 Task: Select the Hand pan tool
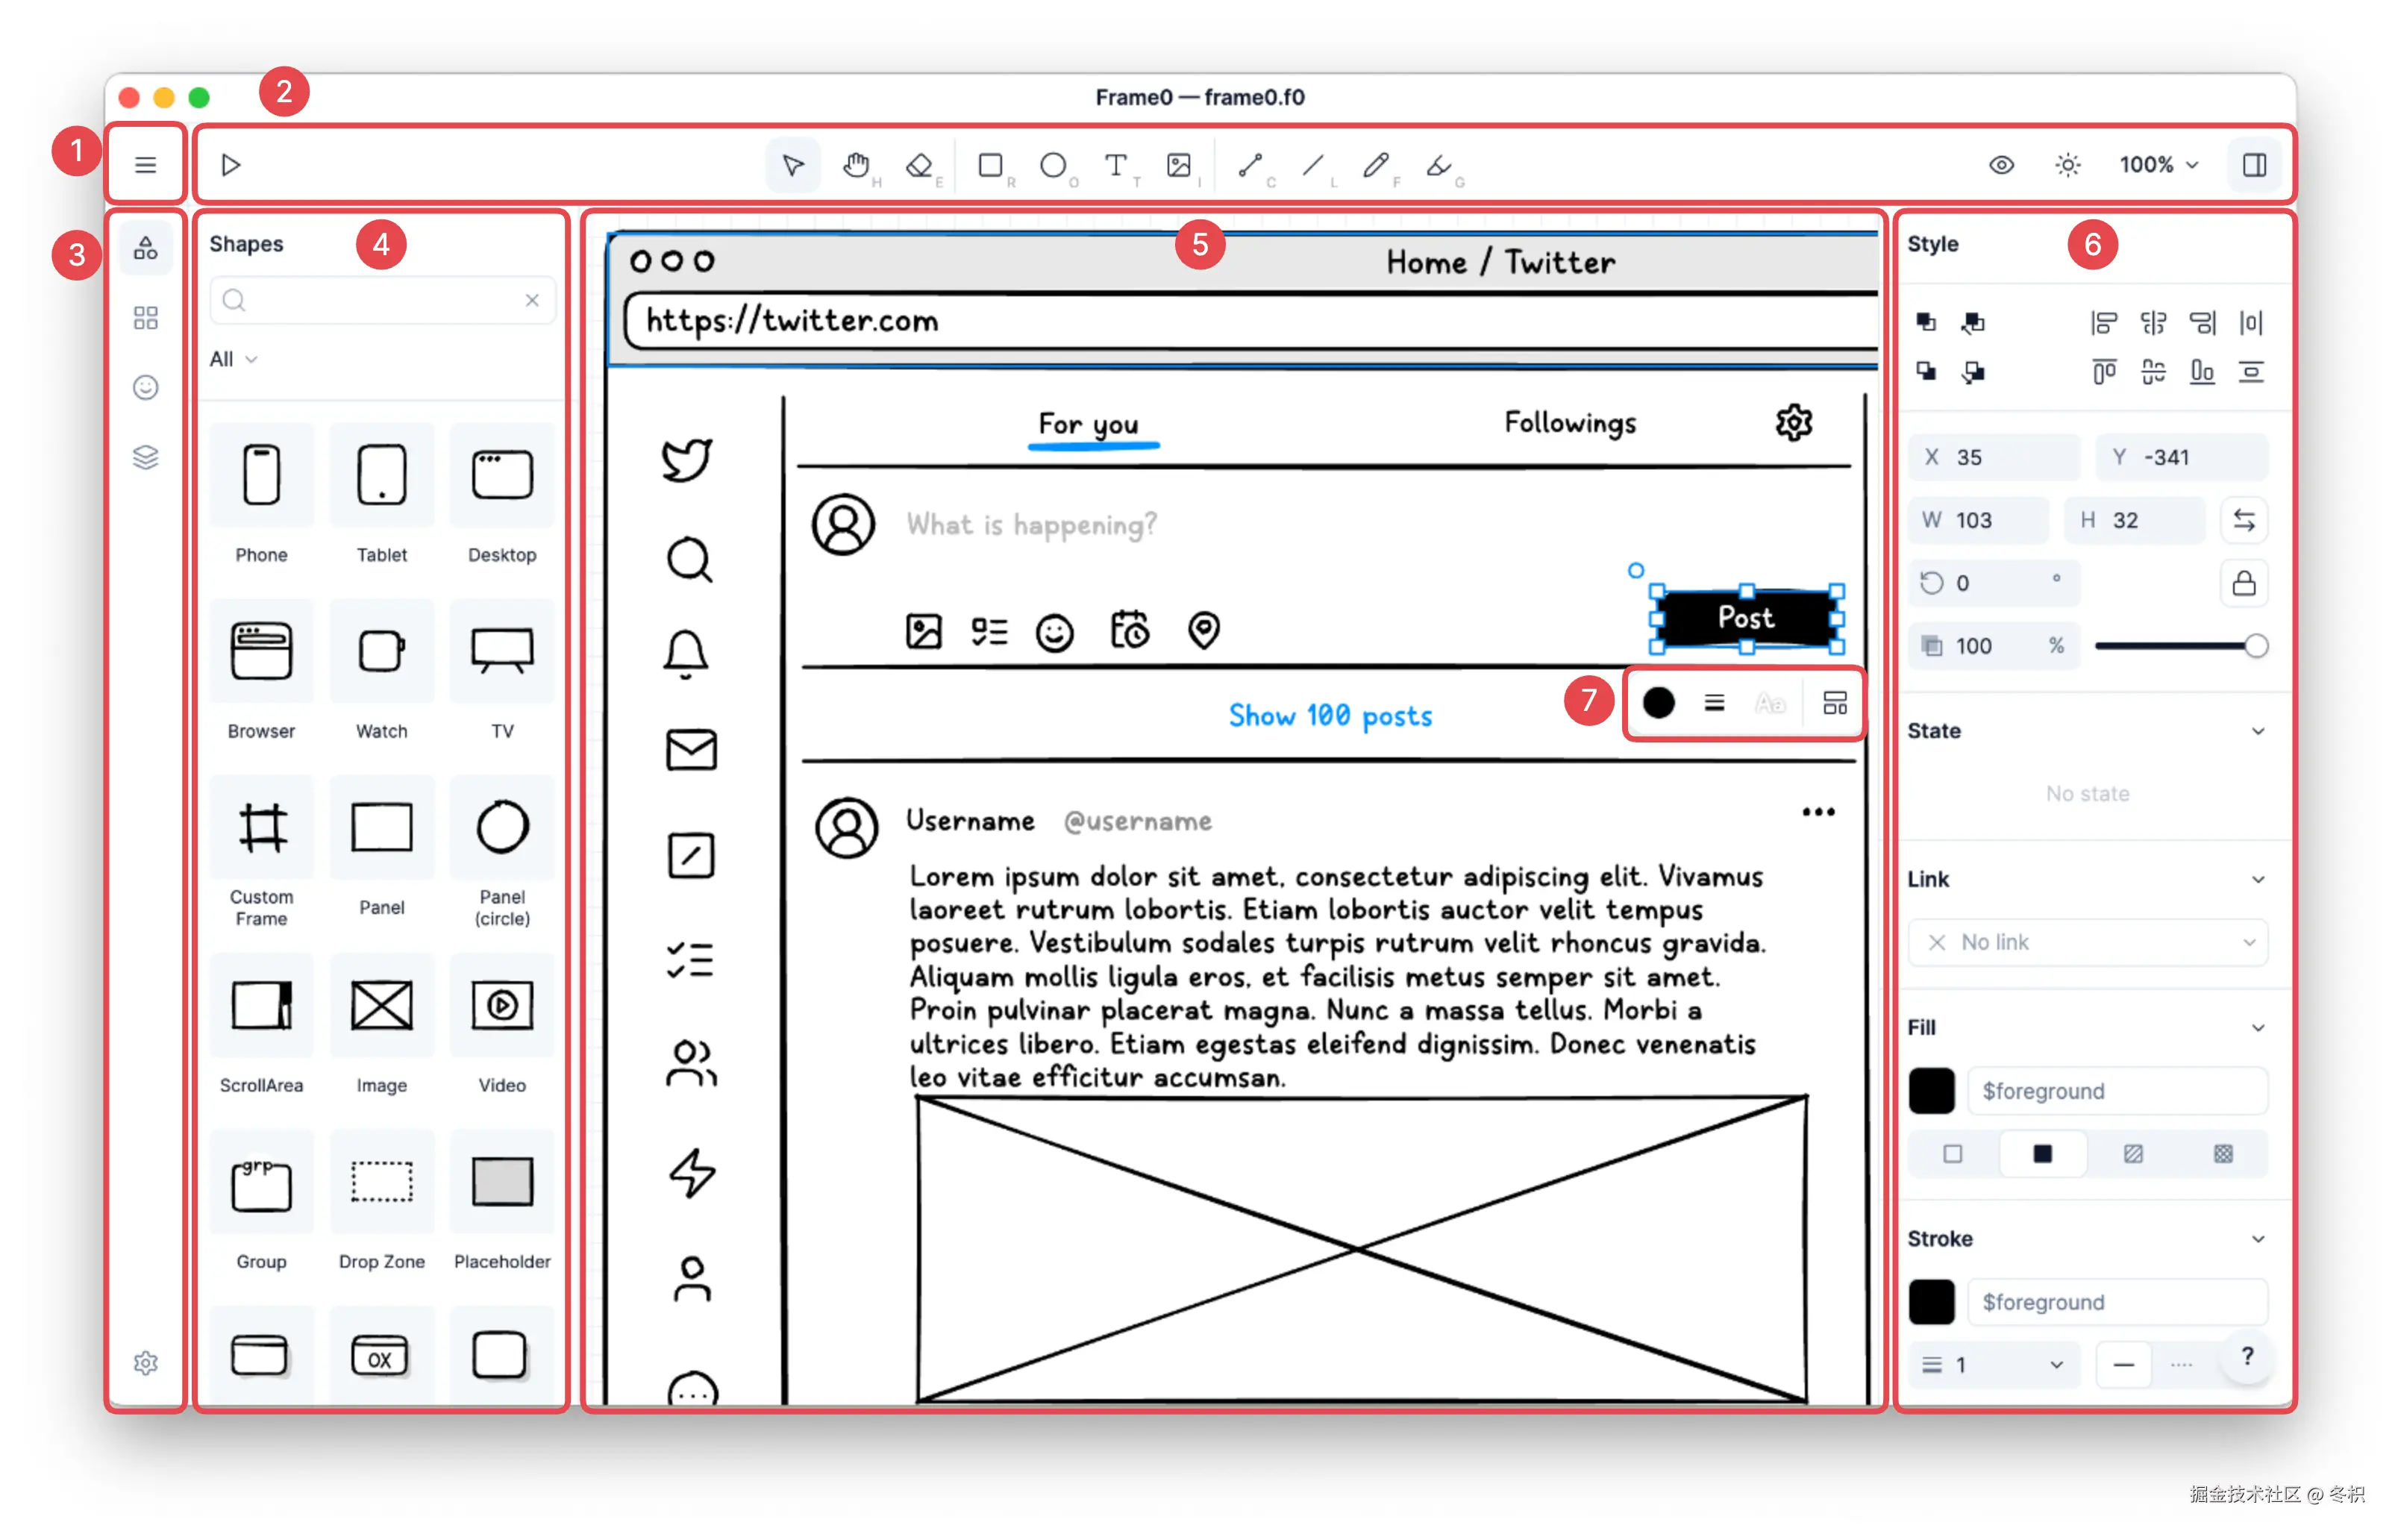tap(855, 165)
